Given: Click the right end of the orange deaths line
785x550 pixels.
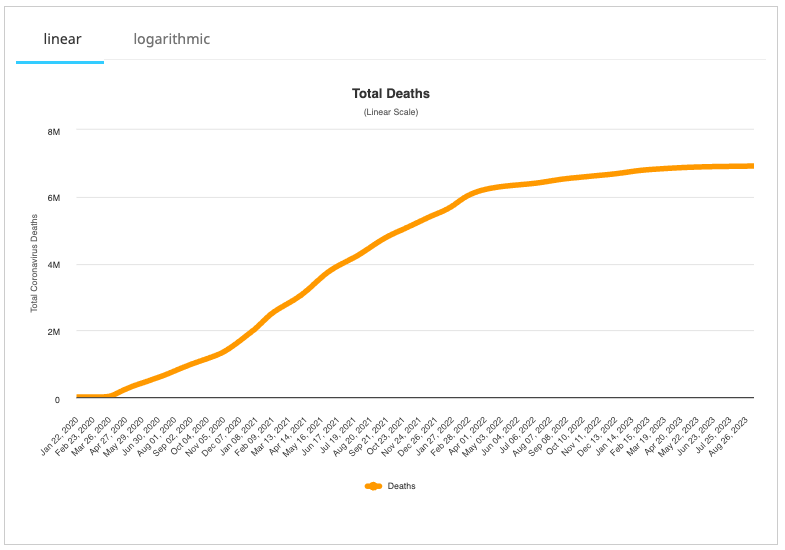Looking at the screenshot, I should tap(751, 166).
